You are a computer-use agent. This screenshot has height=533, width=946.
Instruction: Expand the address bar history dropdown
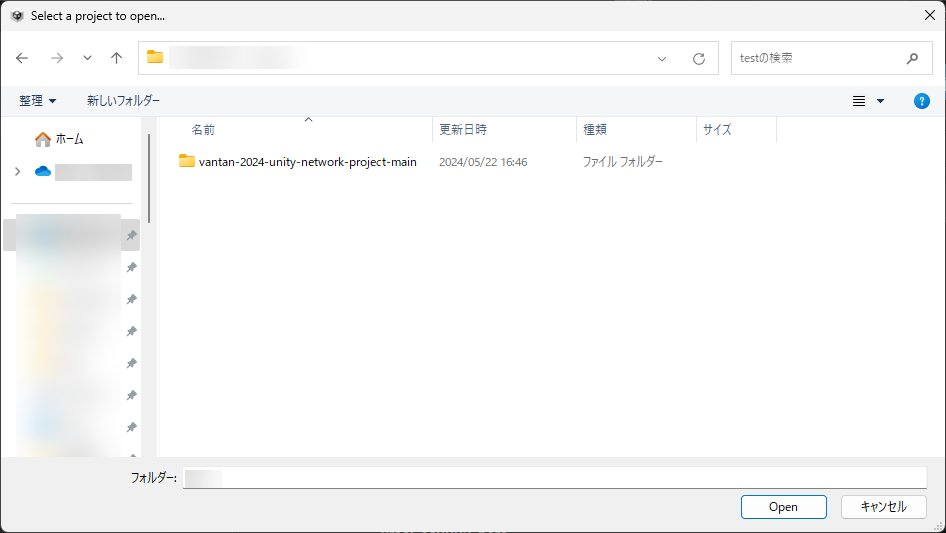click(x=662, y=59)
